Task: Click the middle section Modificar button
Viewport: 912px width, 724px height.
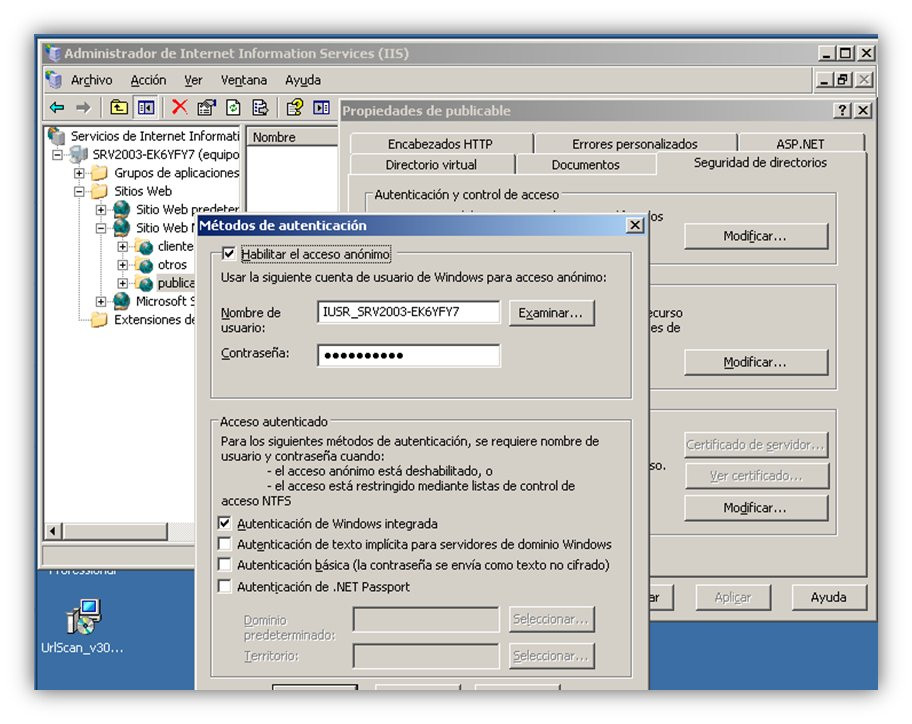Action: tap(756, 362)
